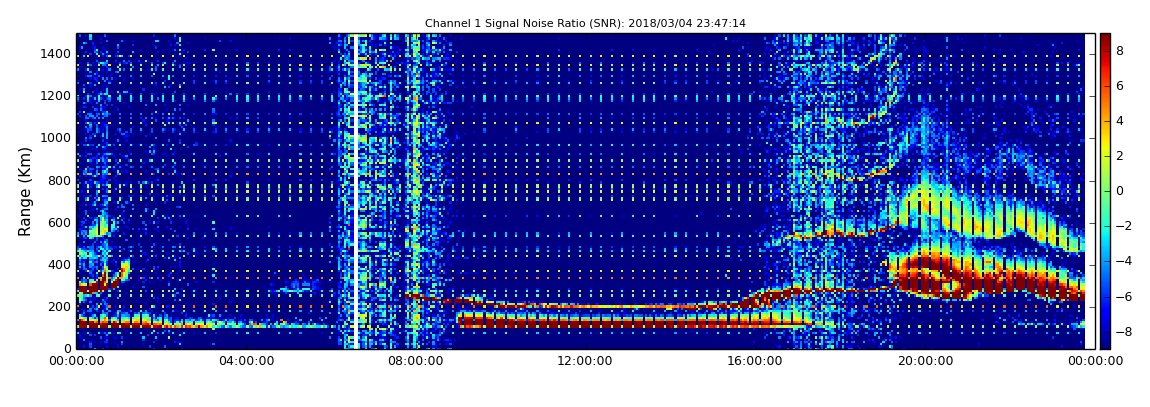Click the plot title showing 2018/03/04 23:47:14

click(585, 23)
